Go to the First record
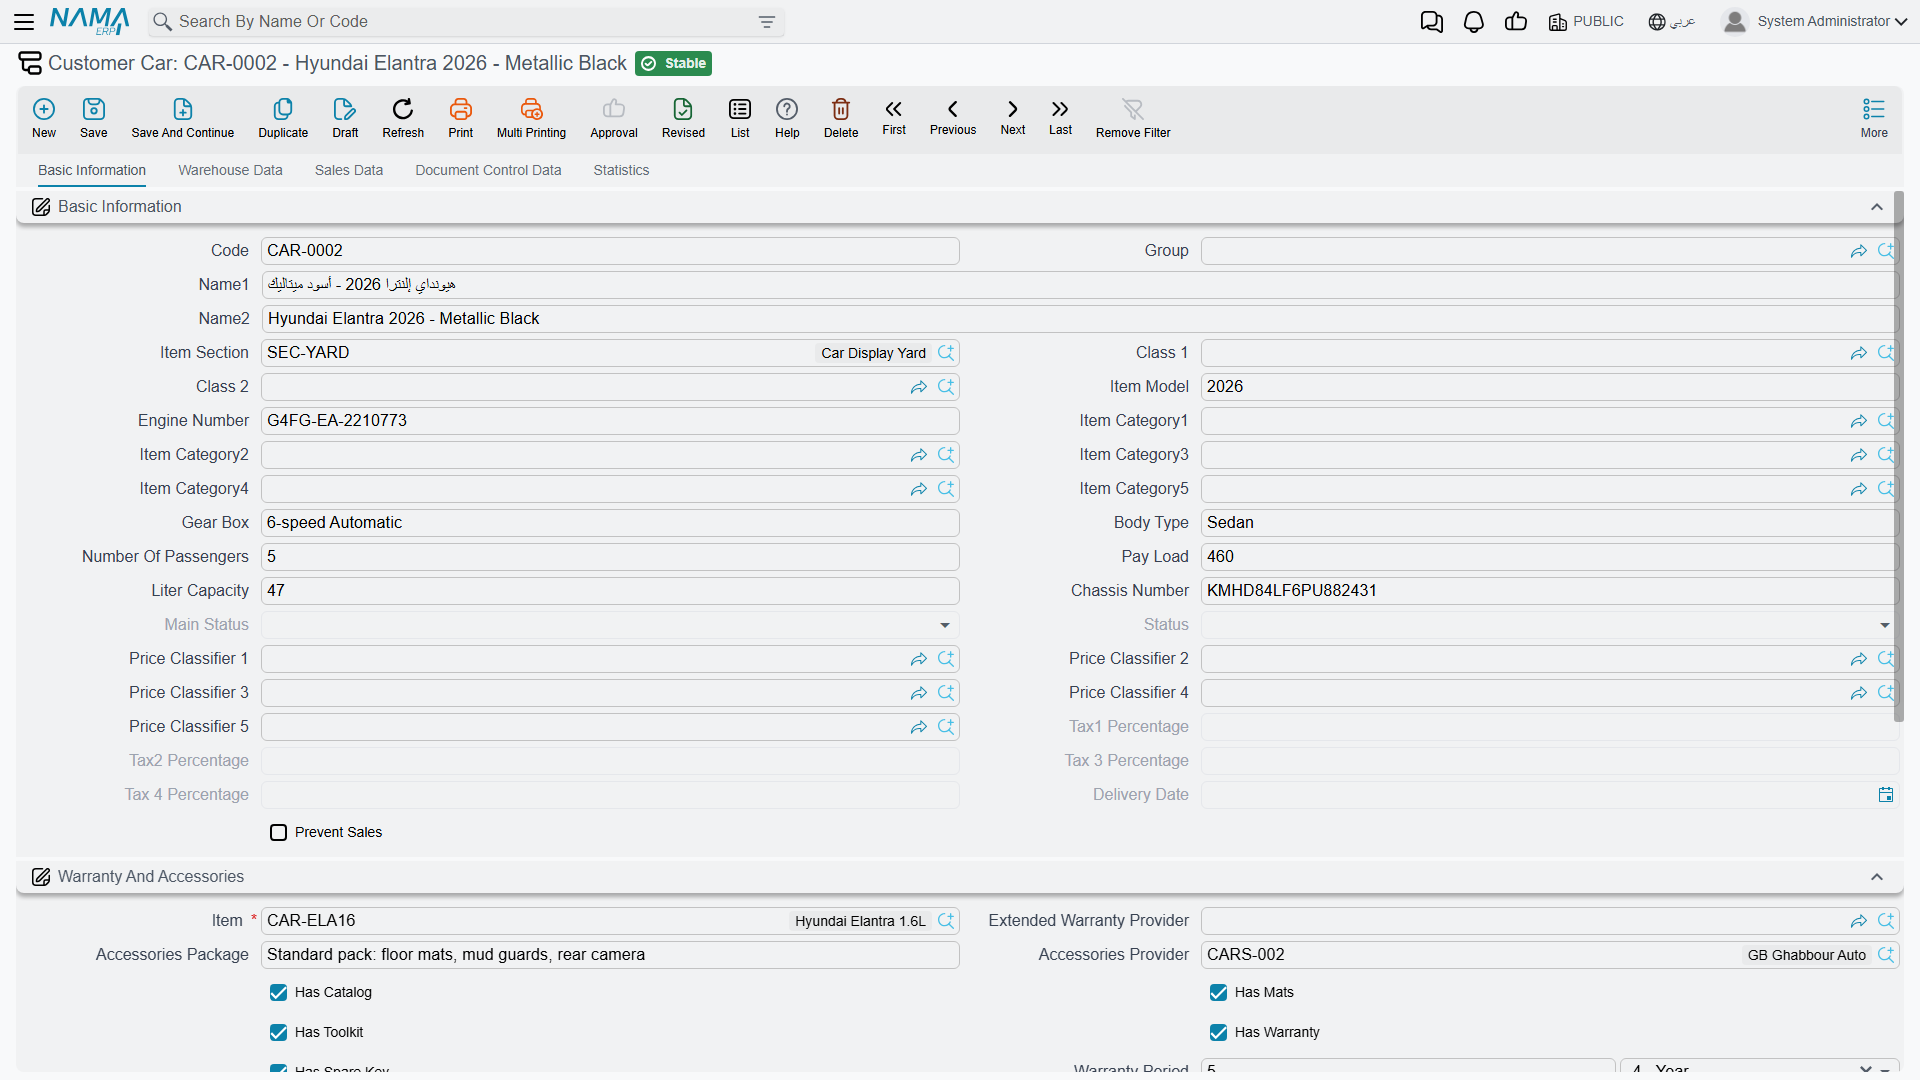Viewport: 1920px width, 1080px height. [894, 117]
